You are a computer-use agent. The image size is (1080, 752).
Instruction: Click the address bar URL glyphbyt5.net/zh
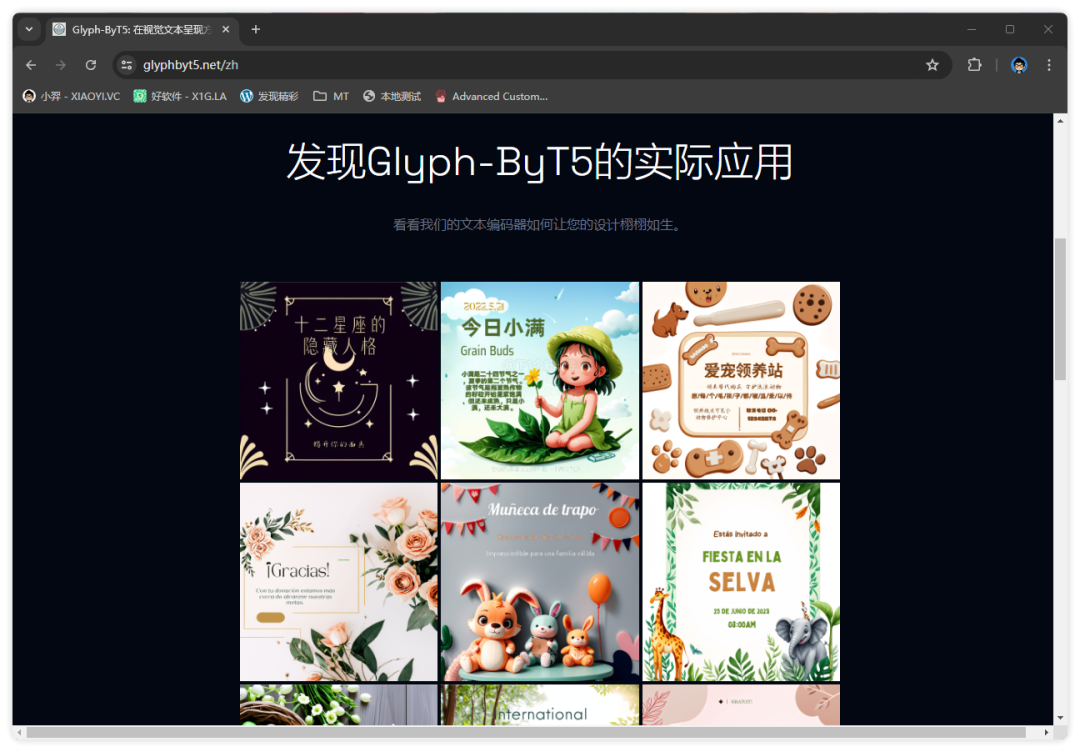click(191, 65)
